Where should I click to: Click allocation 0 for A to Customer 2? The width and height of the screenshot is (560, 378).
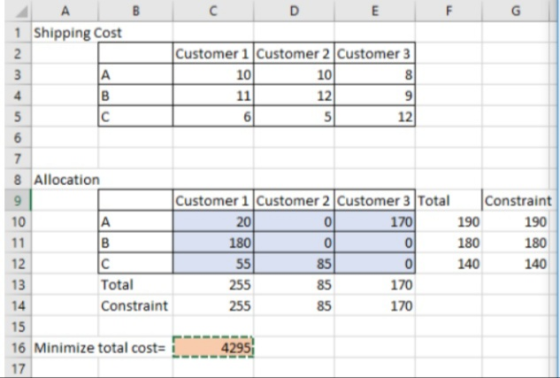click(294, 222)
